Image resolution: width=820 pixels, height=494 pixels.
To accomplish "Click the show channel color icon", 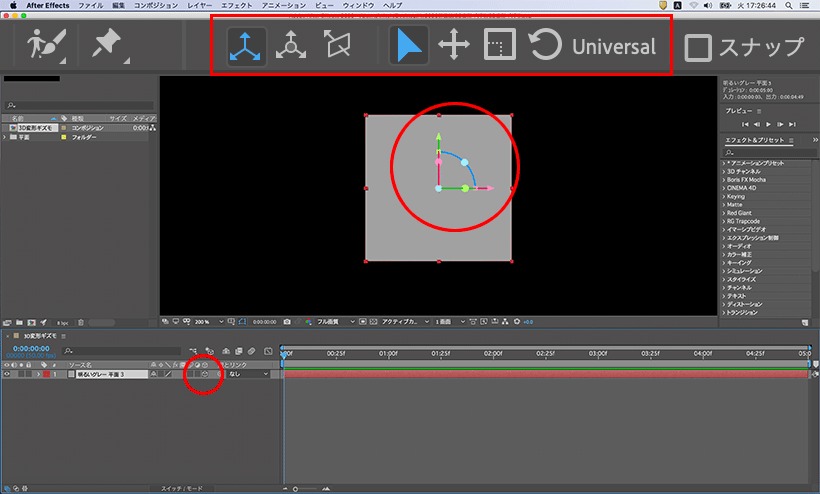I will point(309,322).
